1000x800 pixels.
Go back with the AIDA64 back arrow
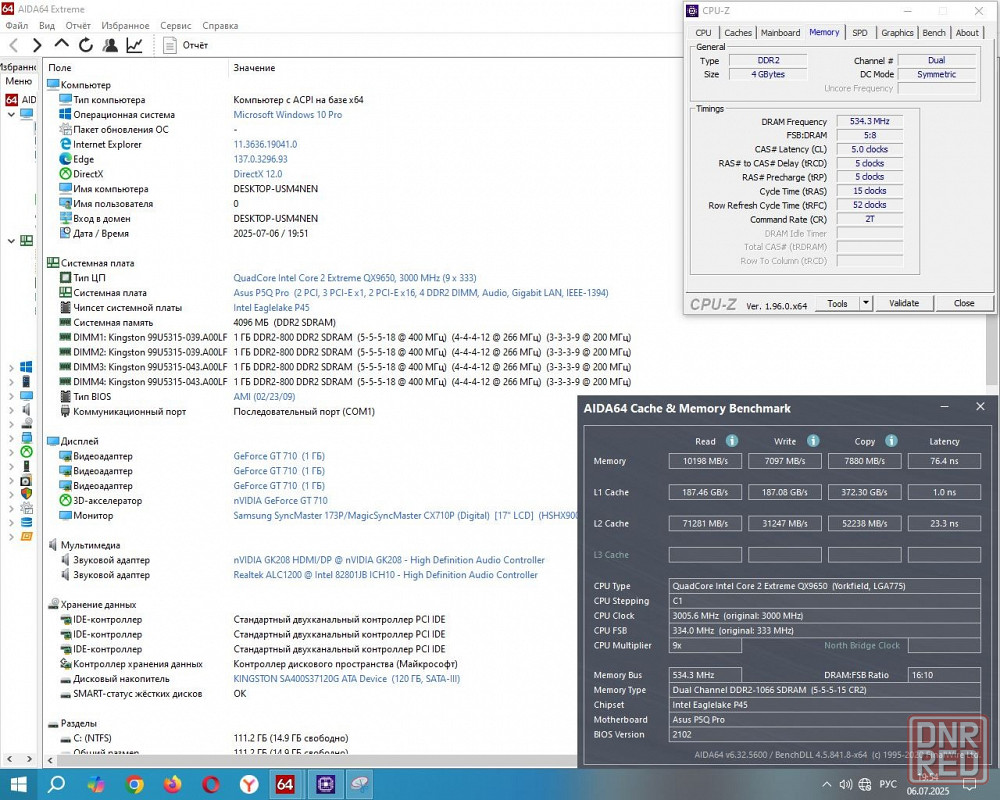14,45
